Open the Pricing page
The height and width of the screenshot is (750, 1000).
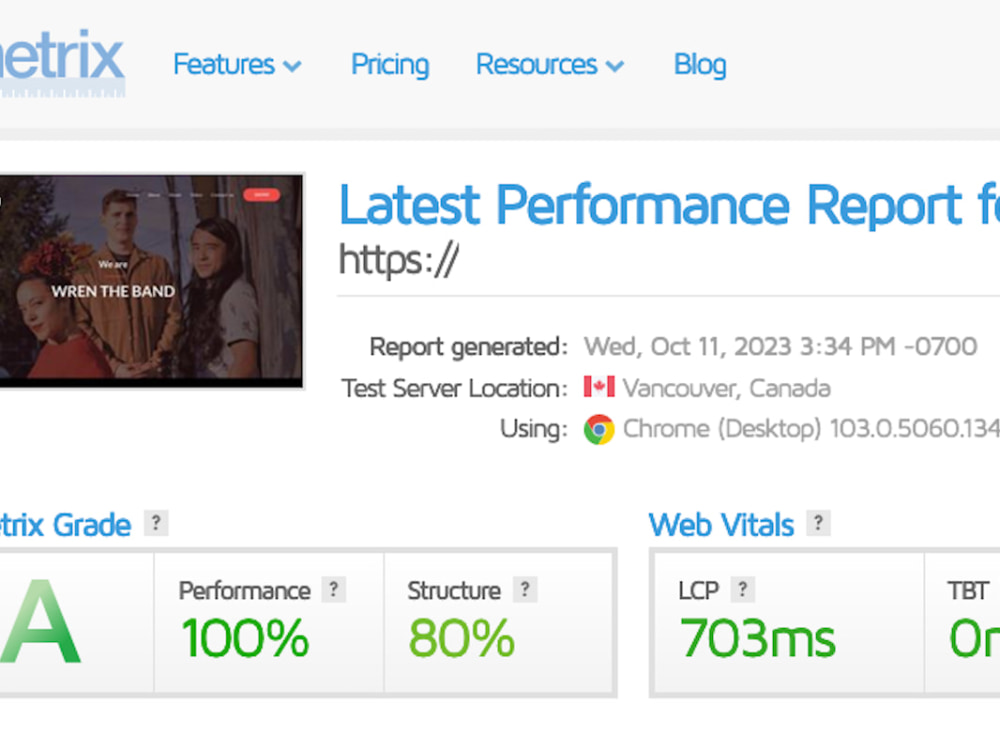[x=390, y=64]
